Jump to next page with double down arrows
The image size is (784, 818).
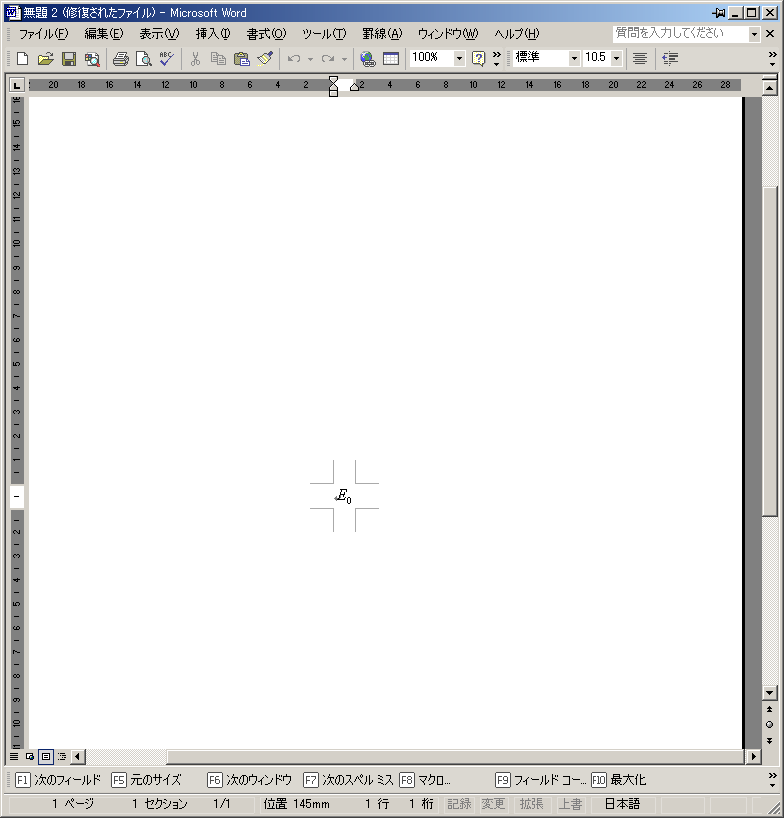point(769,740)
